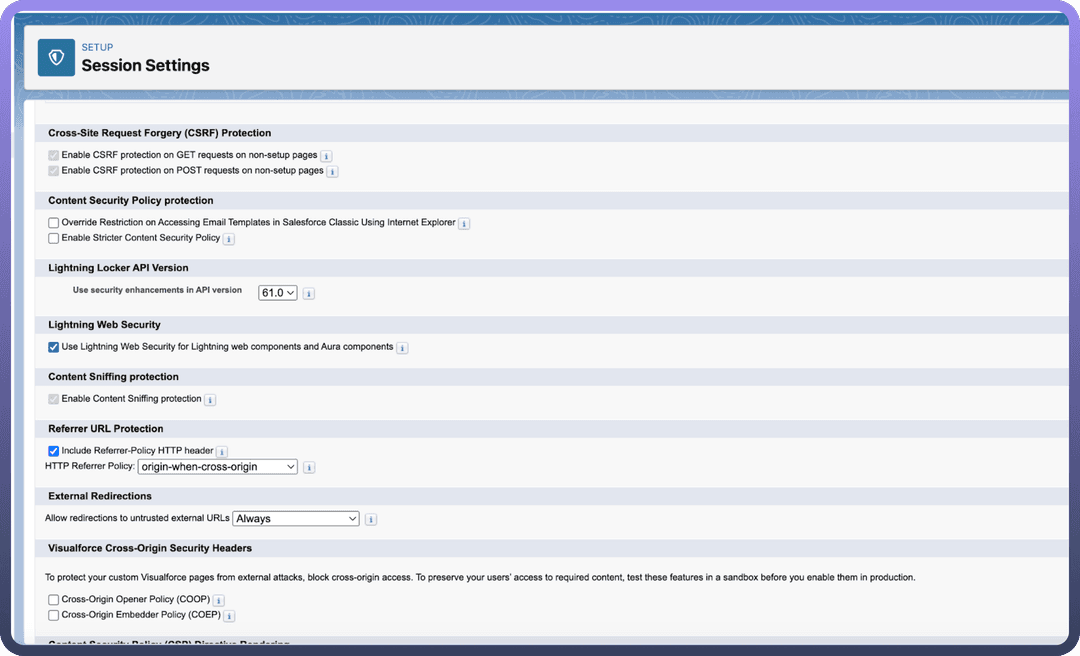Viewport: 1080px width, 656px height.
Task: Disable Include Referrer-Policy HTTP header checkbox
Action: click(x=54, y=451)
